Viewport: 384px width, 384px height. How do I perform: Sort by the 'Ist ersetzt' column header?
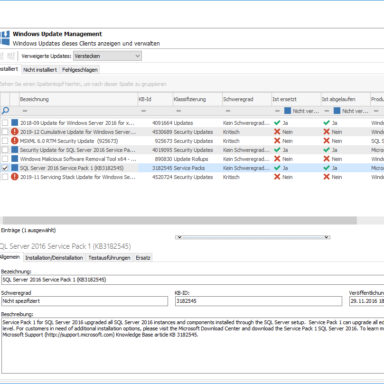(296, 99)
